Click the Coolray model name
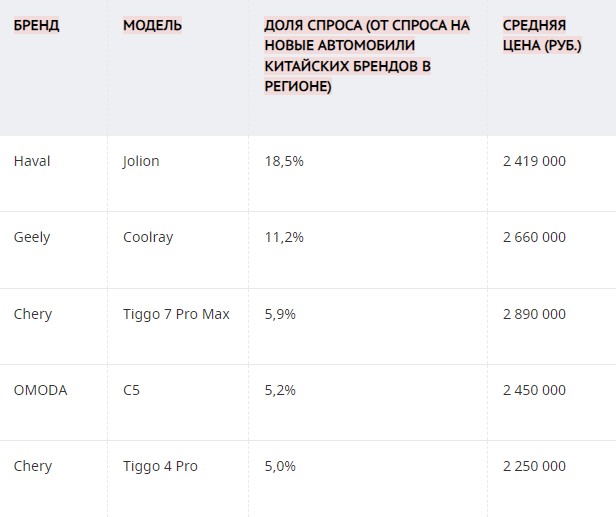Screen dimensions: 616x517 click(x=148, y=238)
